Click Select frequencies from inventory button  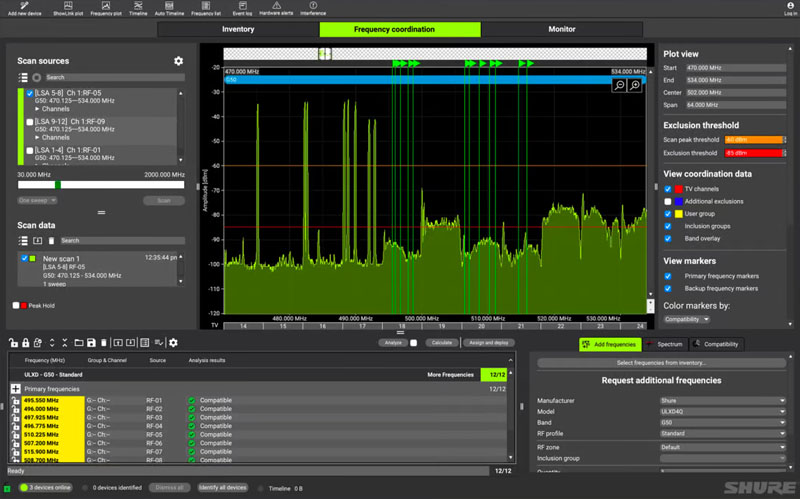pos(663,362)
